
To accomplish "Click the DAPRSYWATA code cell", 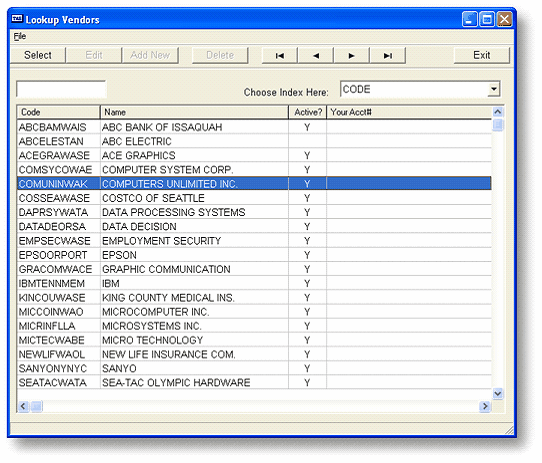I will pyautogui.click(x=59, y=212).
